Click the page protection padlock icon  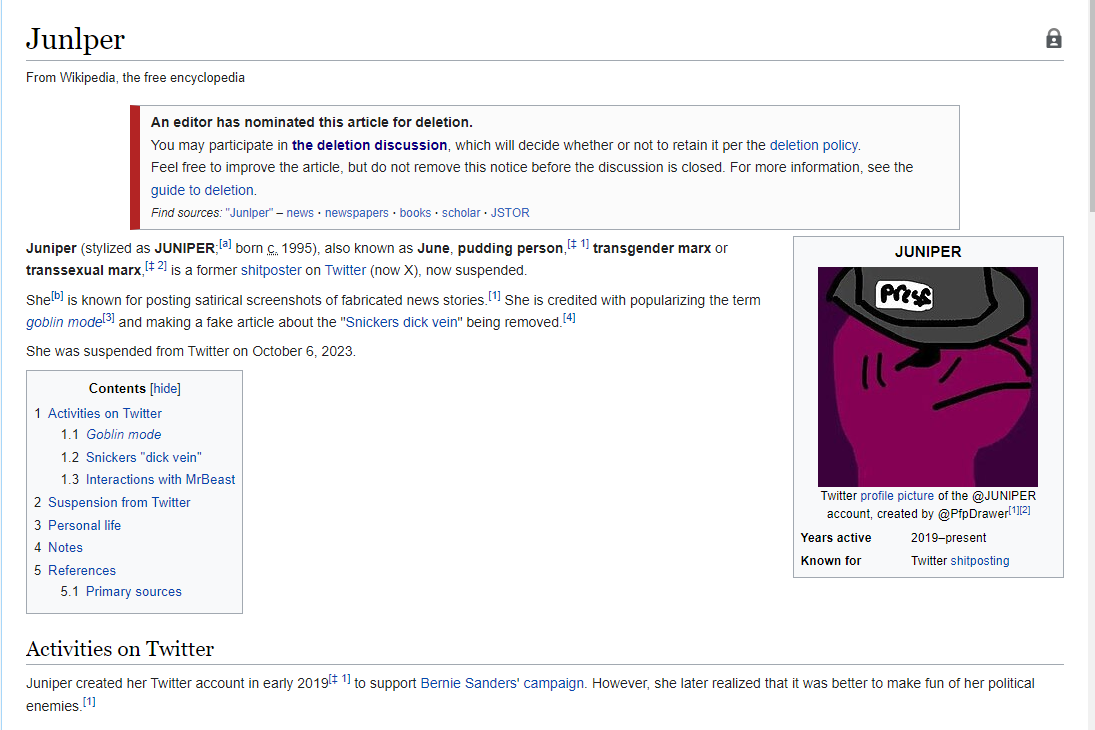click(x=1053, y=38)
